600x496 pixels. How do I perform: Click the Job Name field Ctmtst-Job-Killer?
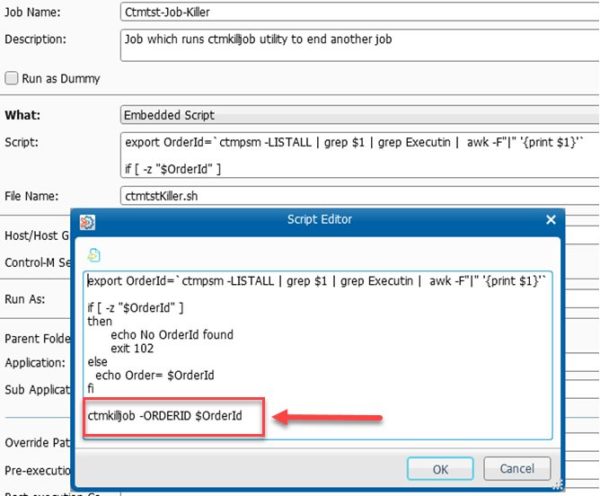(360, 12)
